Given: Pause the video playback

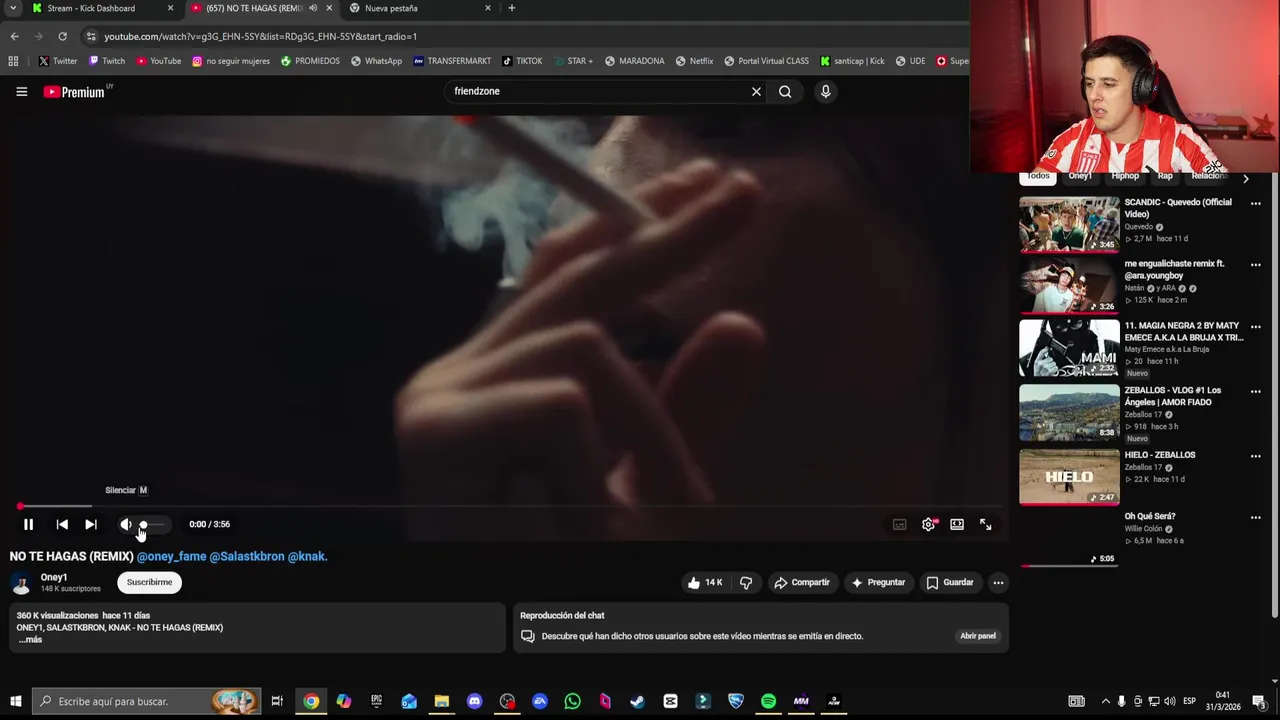Looking at the screenshot, I should (x=28, y=524).
